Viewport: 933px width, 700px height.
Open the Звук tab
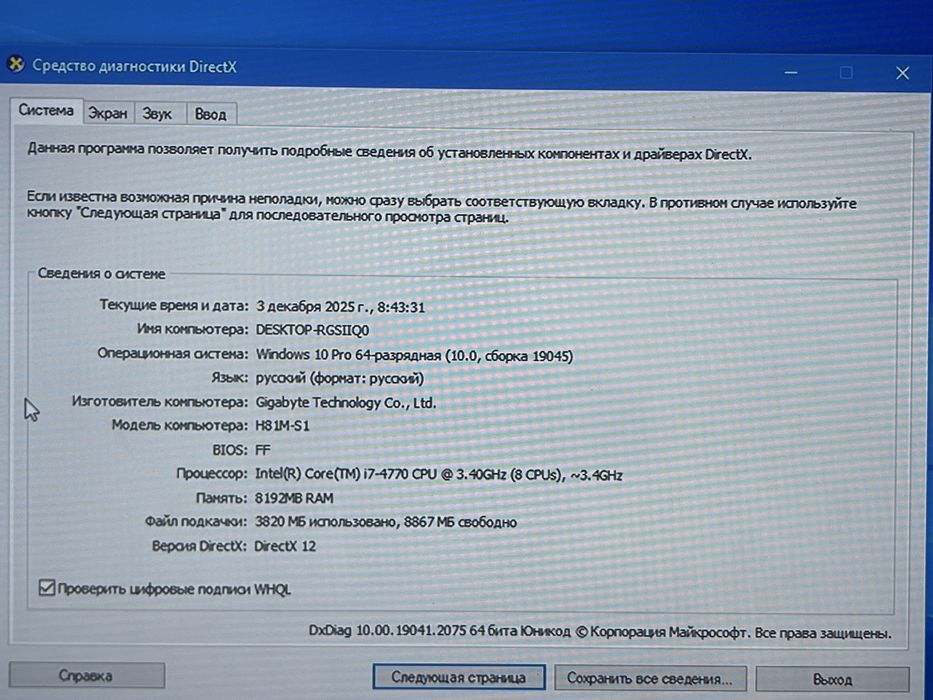[157, 114]
